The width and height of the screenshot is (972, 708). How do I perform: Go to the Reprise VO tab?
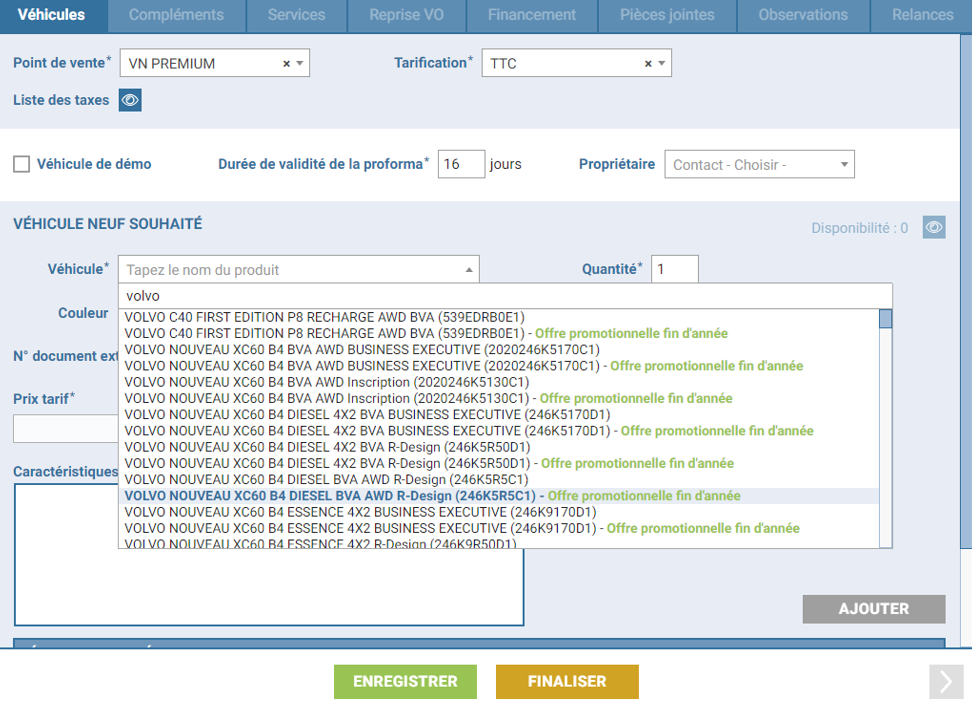[x=407, y=15]
